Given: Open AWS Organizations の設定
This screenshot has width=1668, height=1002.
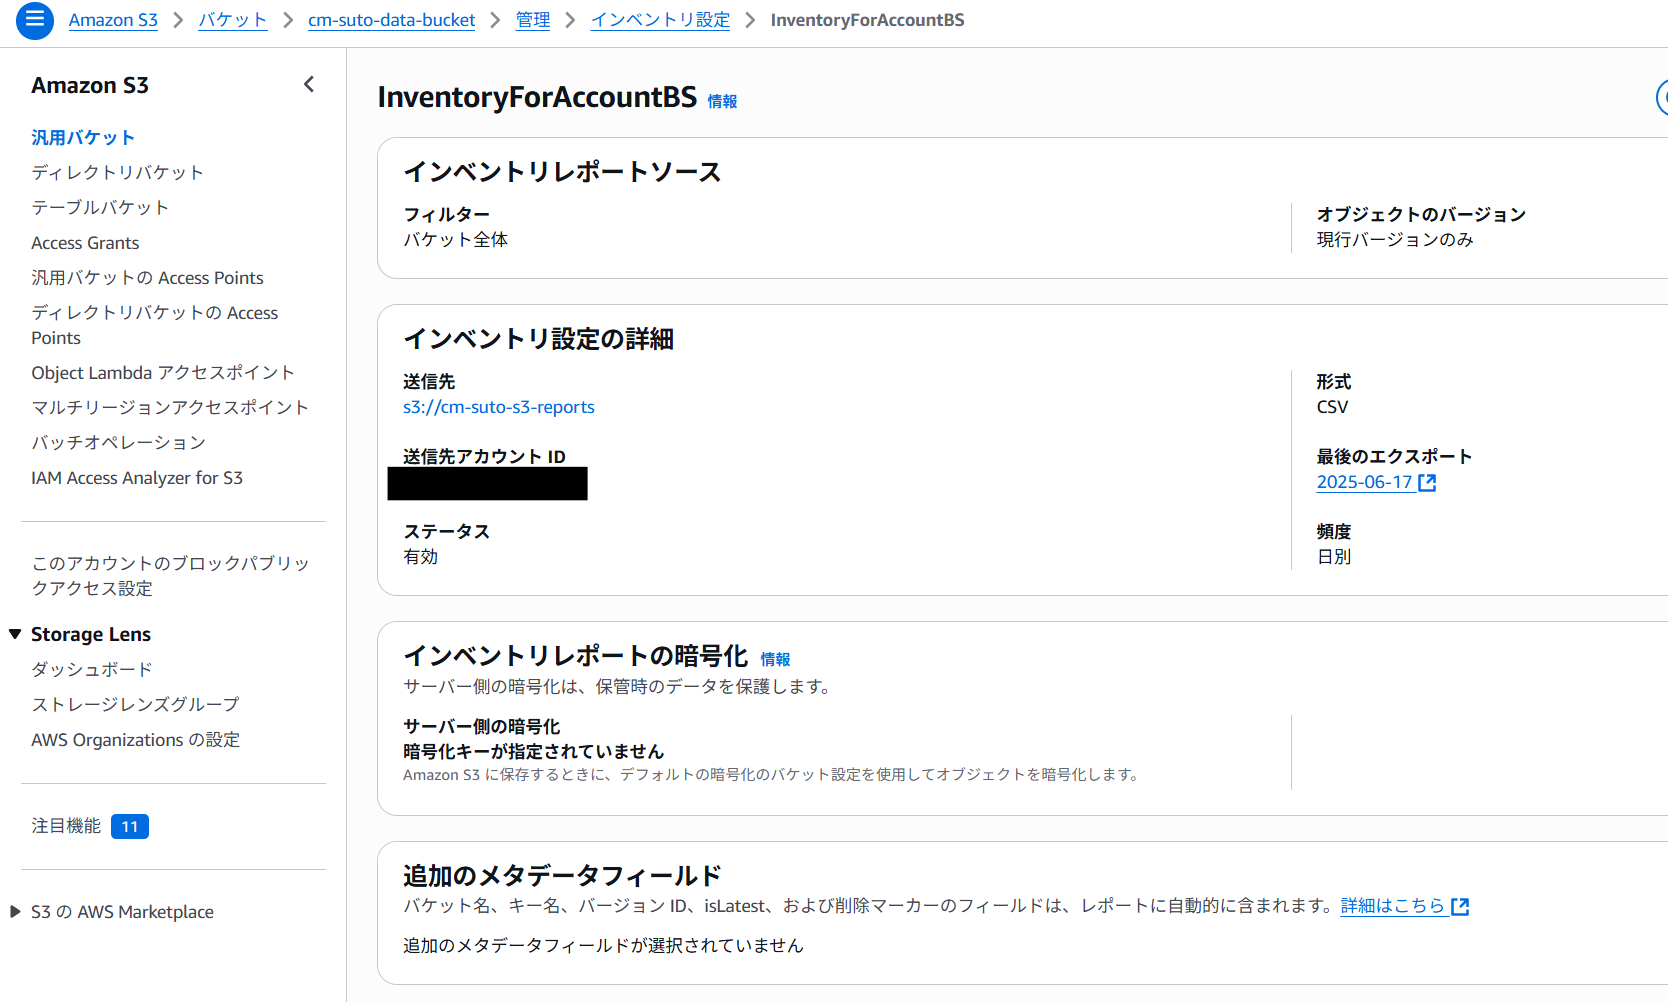Looking at the screenshot, I should coord(135,740).
